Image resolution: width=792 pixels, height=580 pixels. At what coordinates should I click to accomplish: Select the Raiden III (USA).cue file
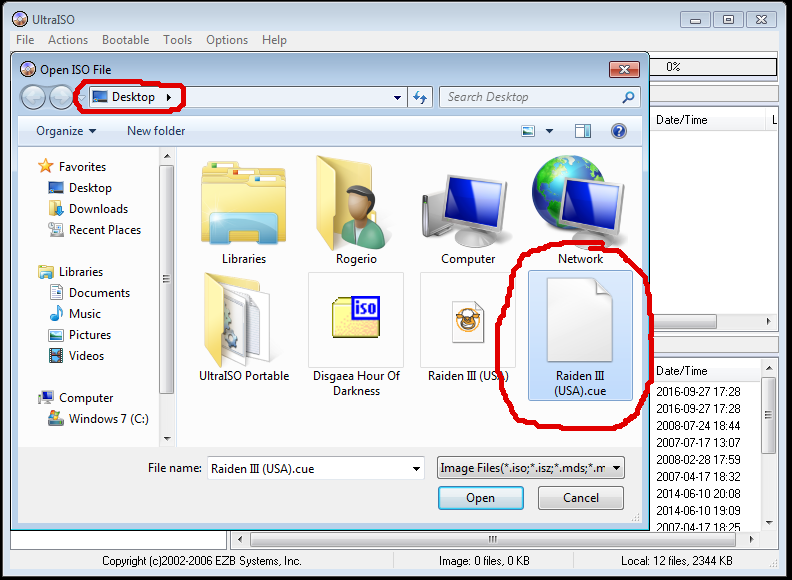pos(580,330)
